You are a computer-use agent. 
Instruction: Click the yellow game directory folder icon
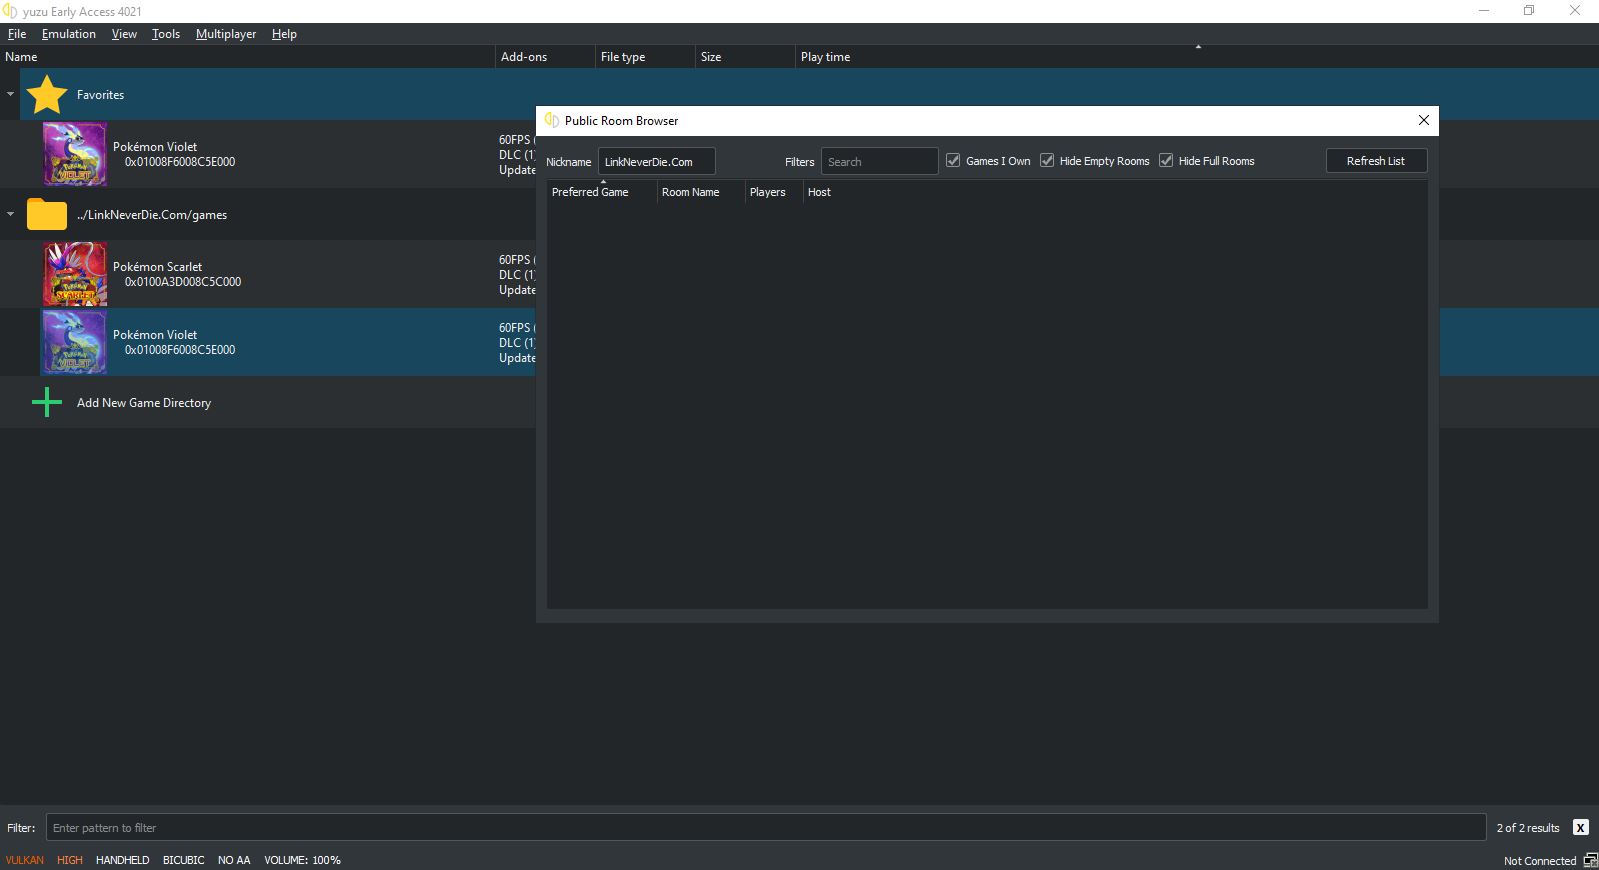coord(46,215)
